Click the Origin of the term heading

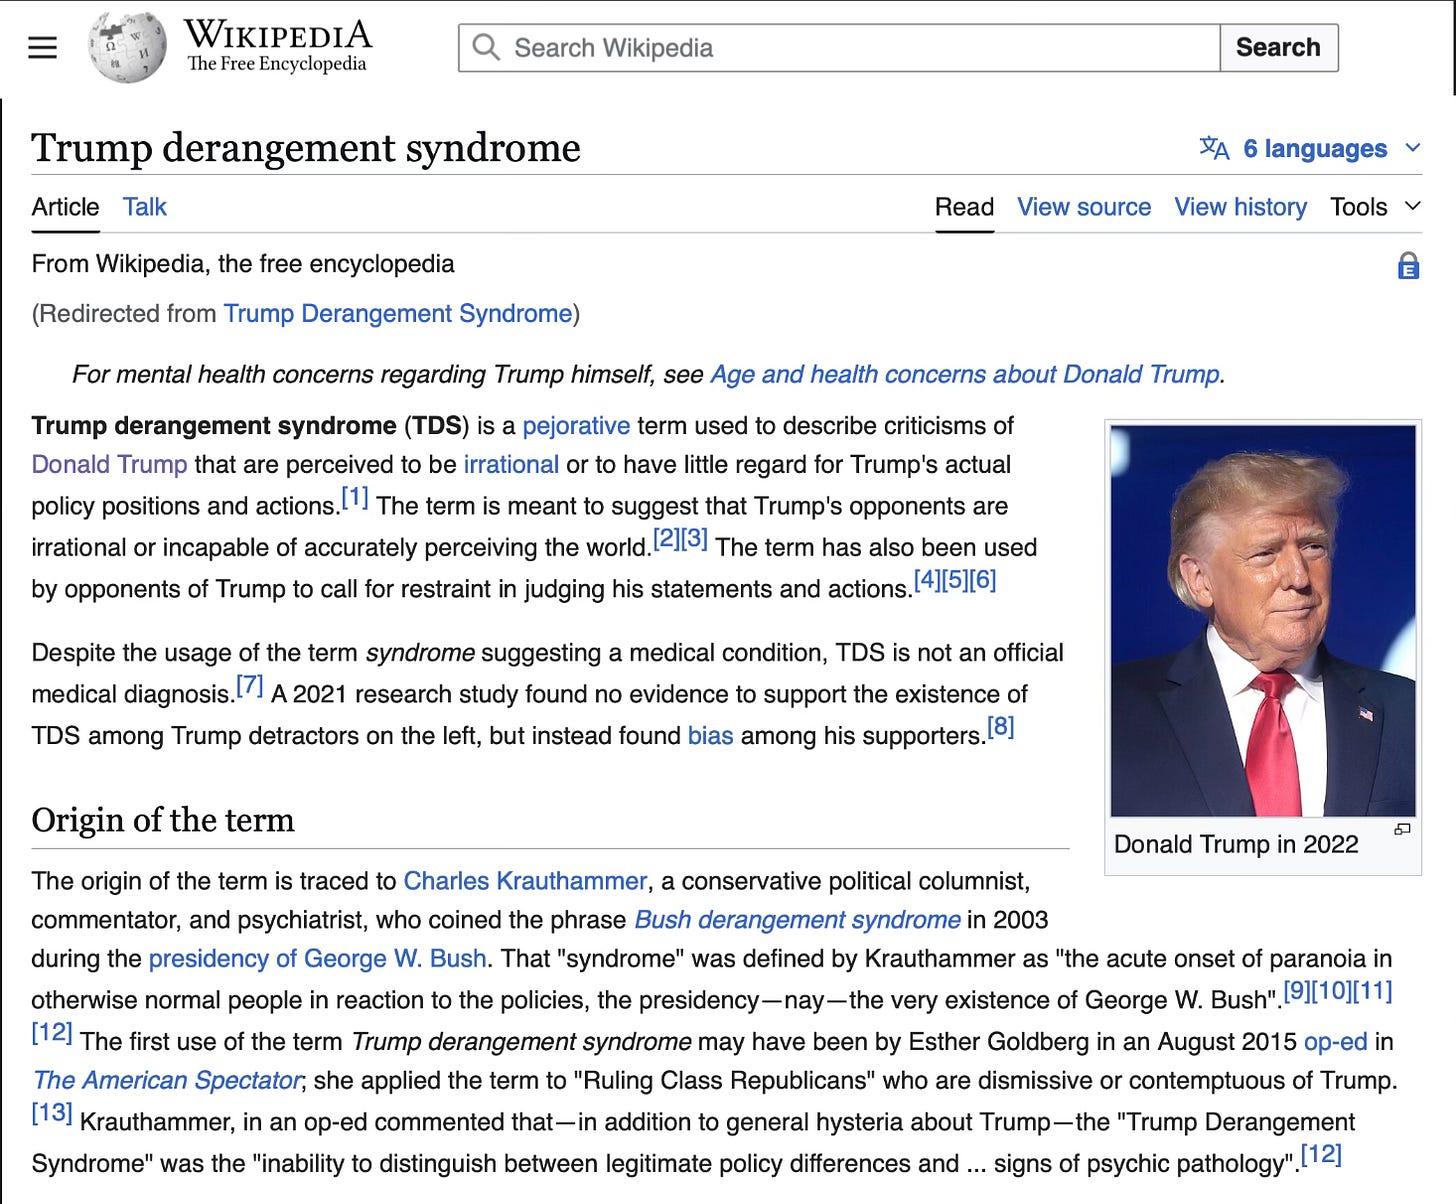click(163, 820)
